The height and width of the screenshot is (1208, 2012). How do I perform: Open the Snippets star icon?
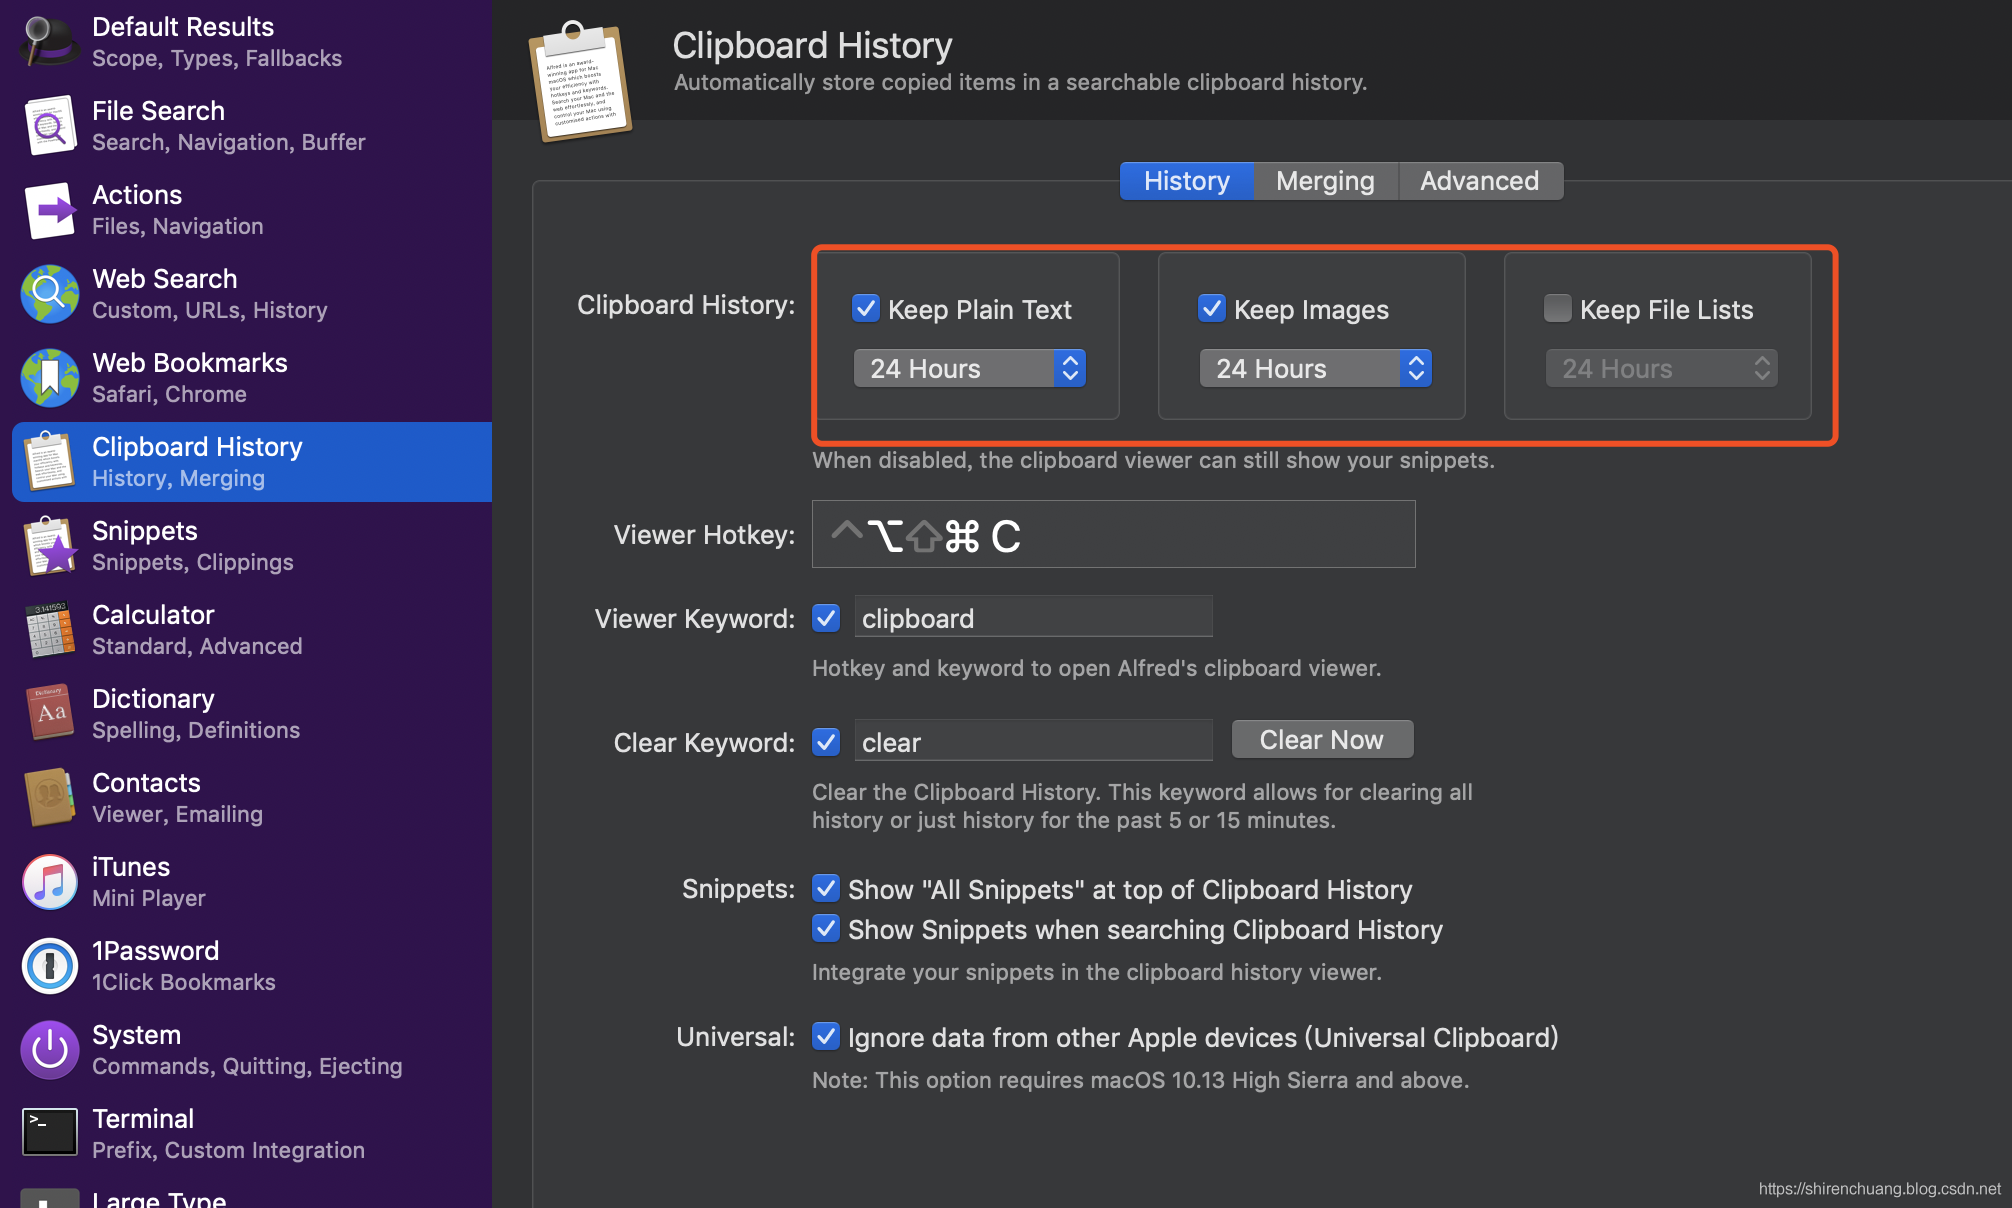pyautogui.click(x=49, y=546)
